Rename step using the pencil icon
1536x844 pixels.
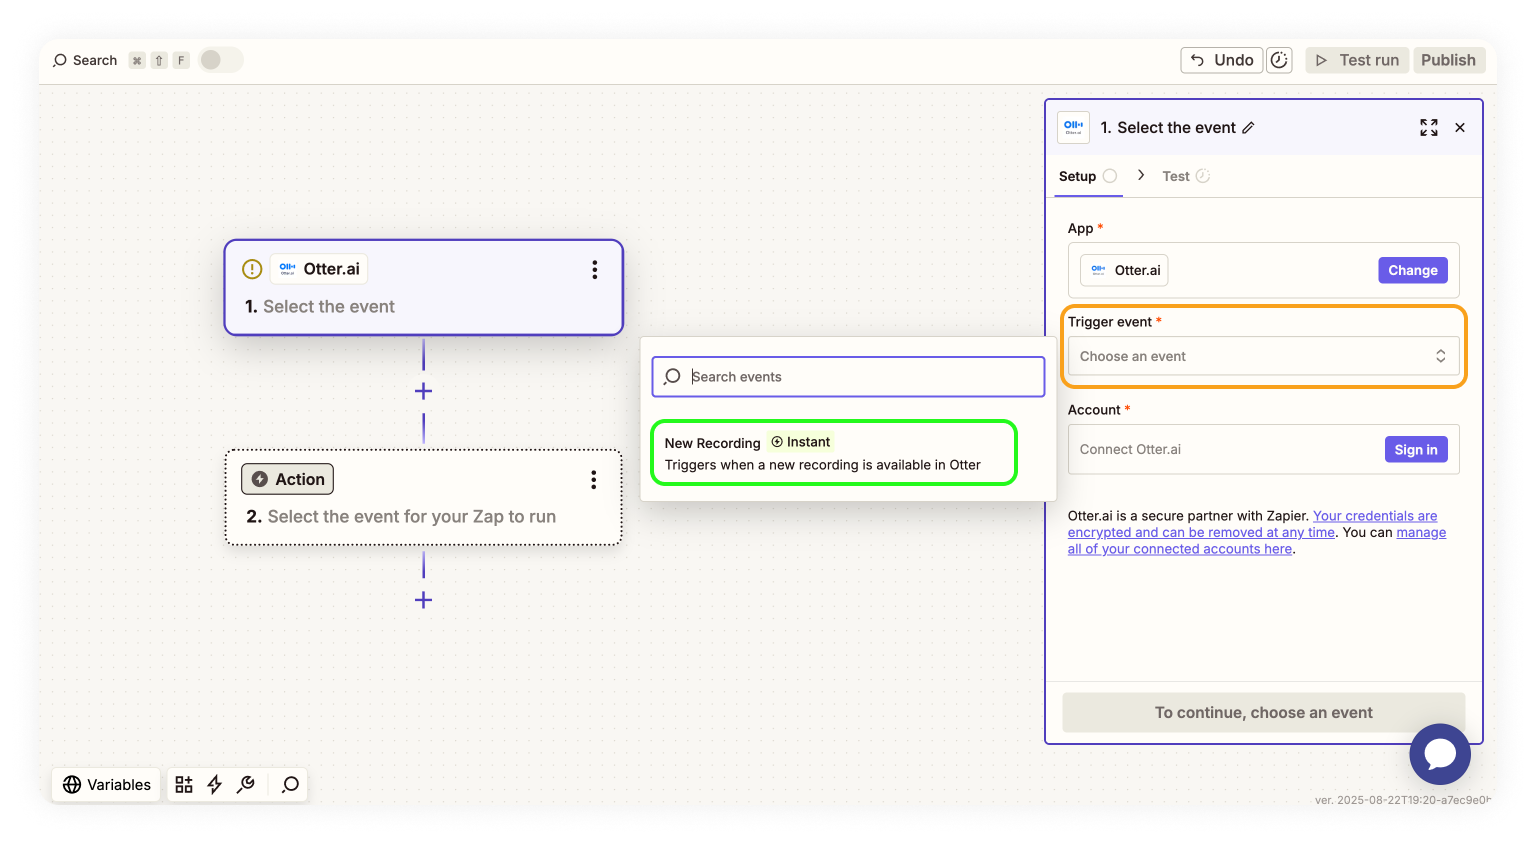[x=1248, y=128]
